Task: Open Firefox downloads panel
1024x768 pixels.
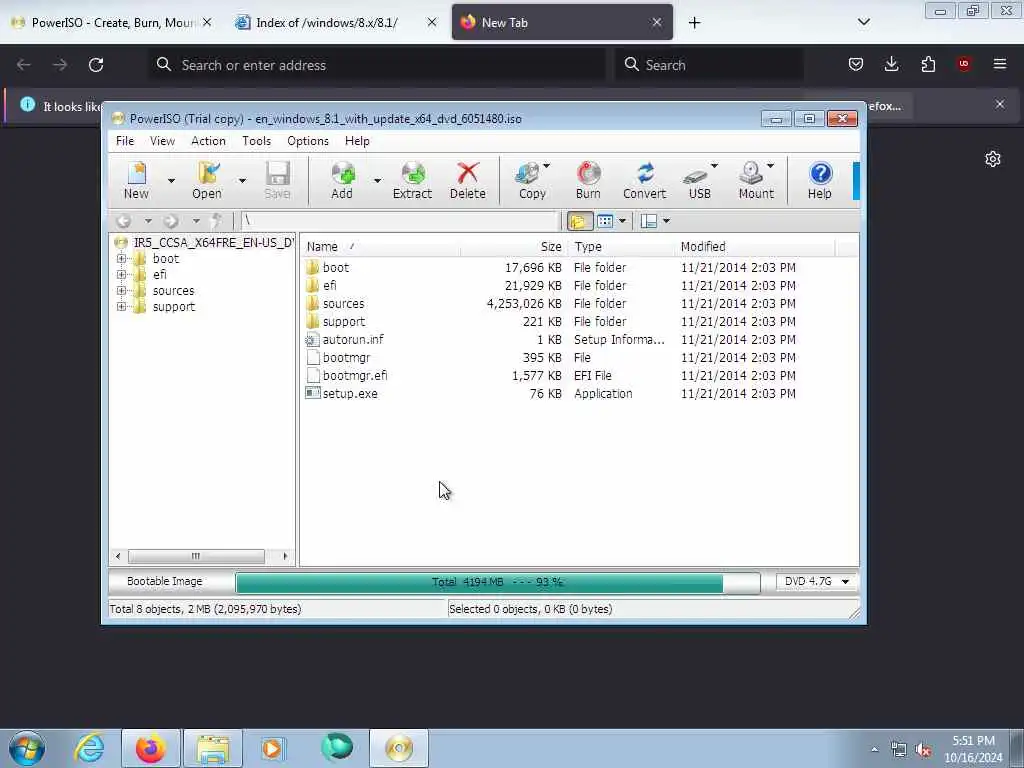Action: [x=891, y=64]
